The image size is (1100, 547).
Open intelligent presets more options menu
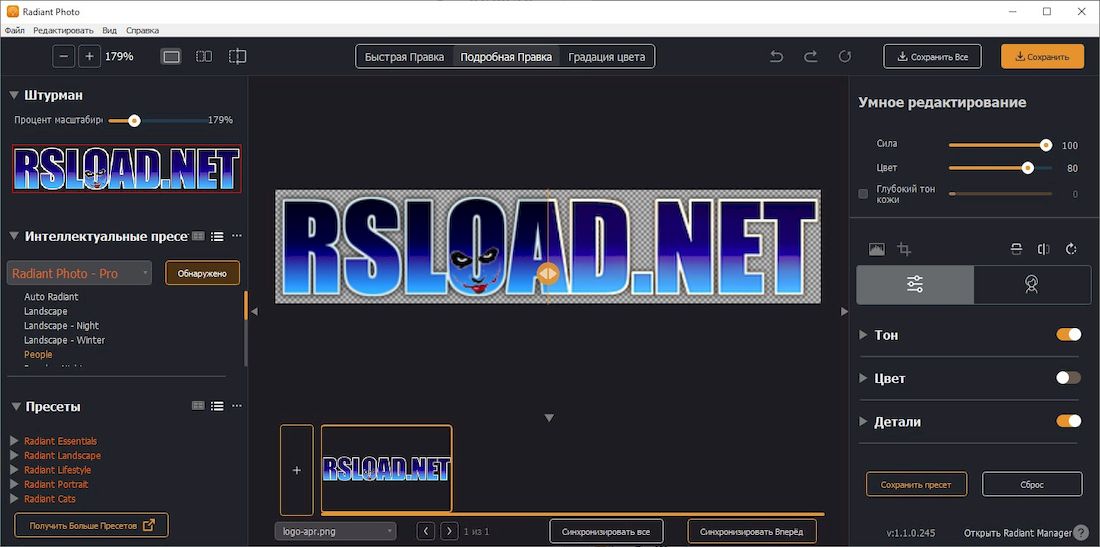click(x=236, y=236)
